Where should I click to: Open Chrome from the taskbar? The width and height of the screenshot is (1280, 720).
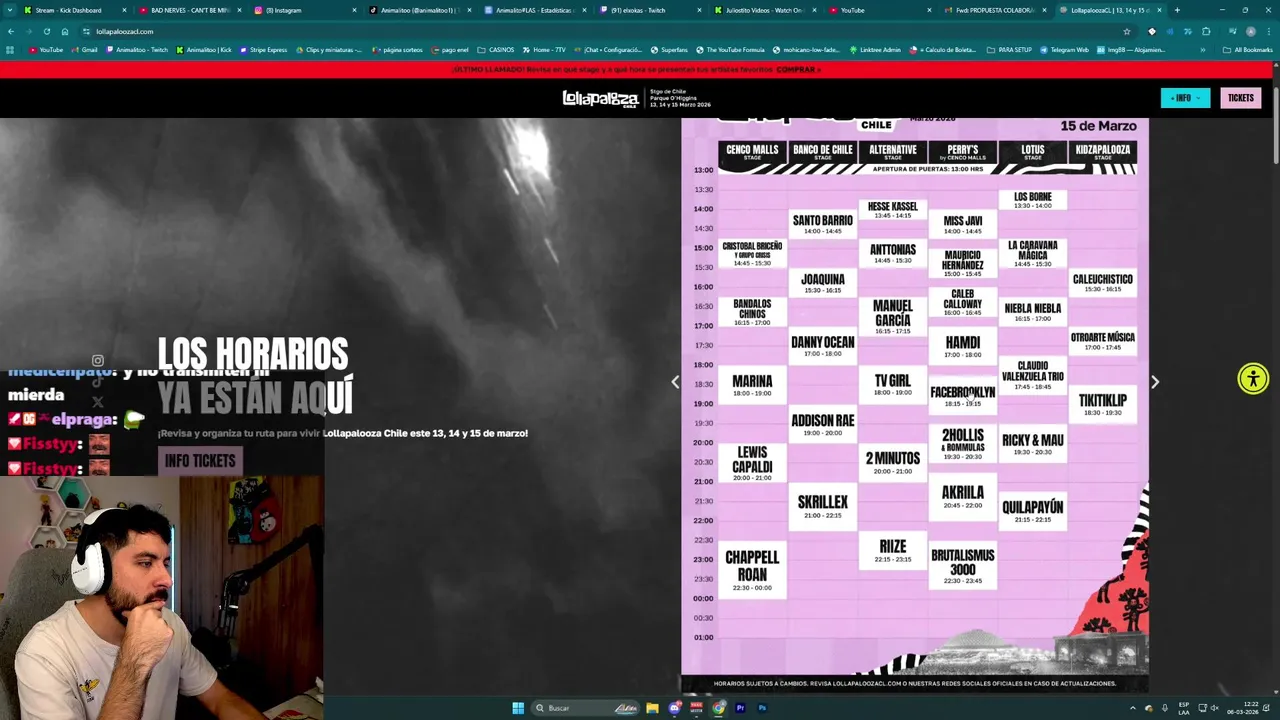[x=719, y=708]
